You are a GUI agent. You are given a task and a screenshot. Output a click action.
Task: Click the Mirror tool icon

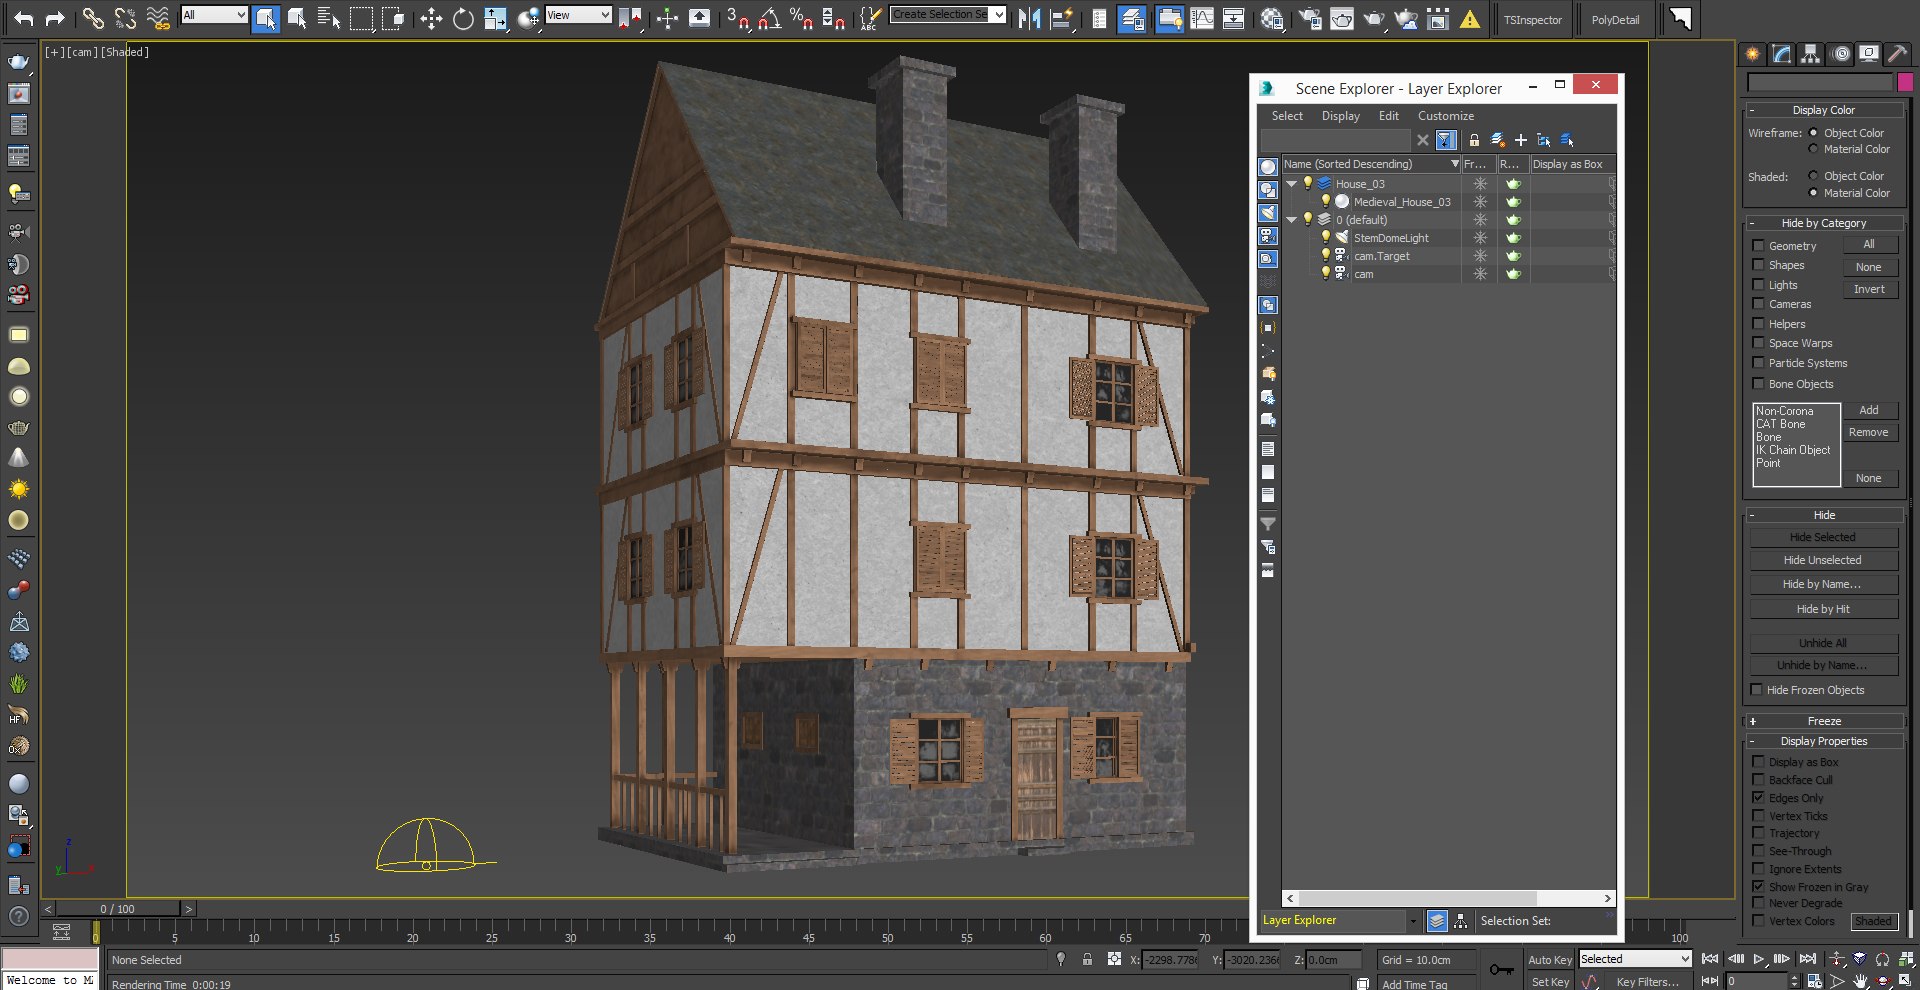tap(1029, 17)
